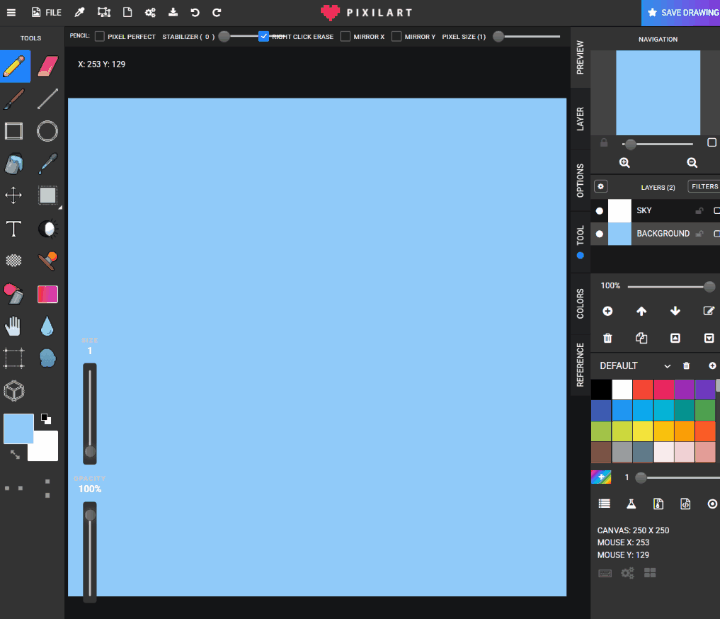720x619 pixels.
Task: Pick the yellow color swatch in palette
Action: tap(643, 431)
